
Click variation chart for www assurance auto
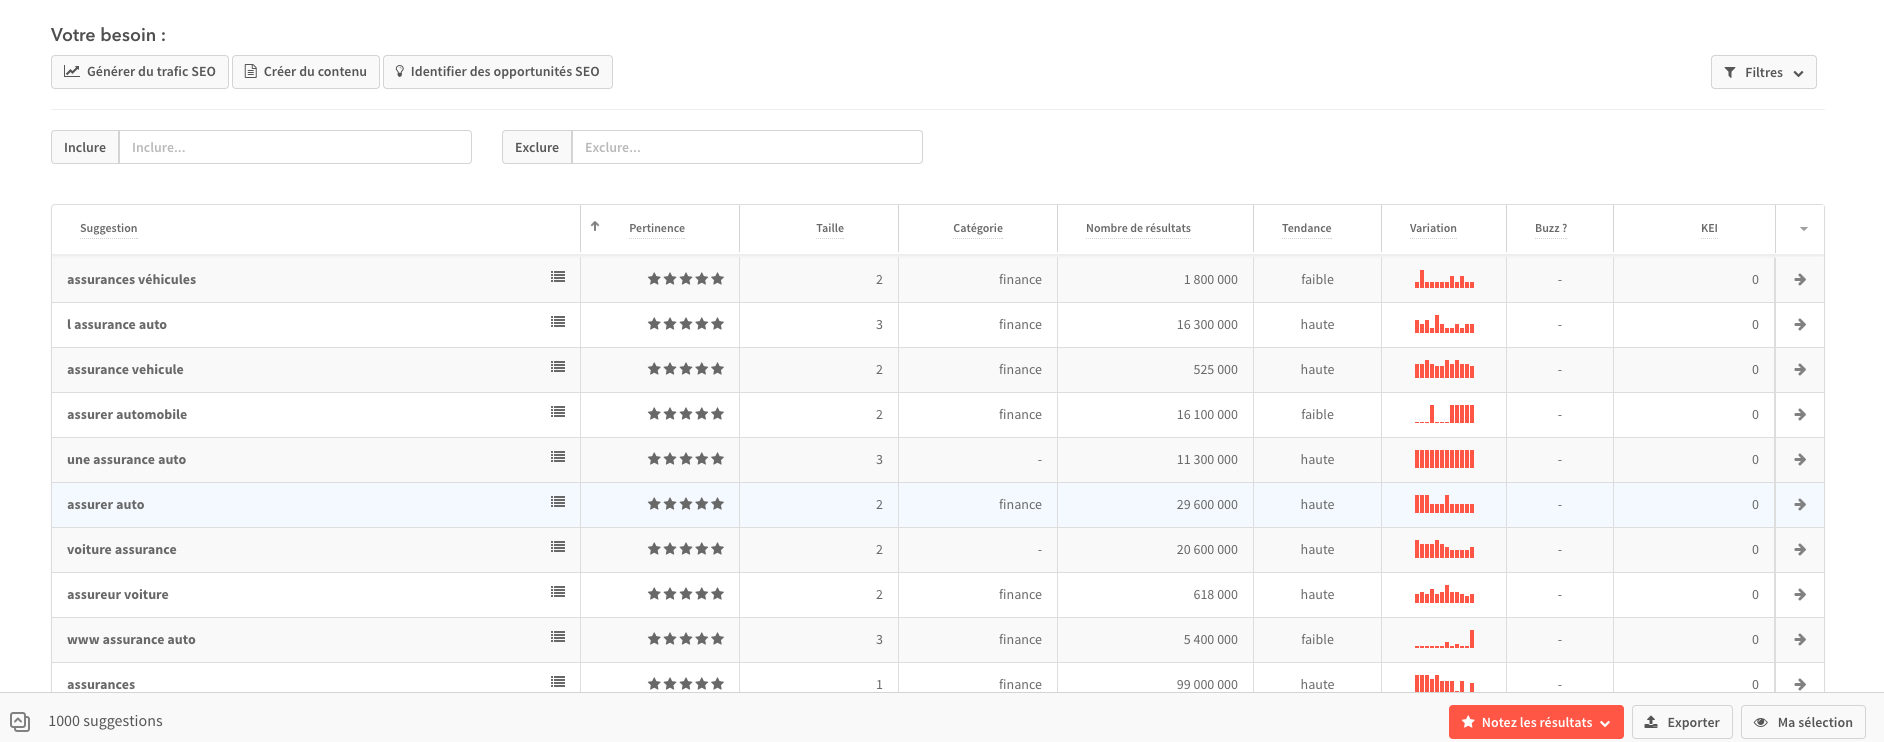click(x=1444, y=638)
